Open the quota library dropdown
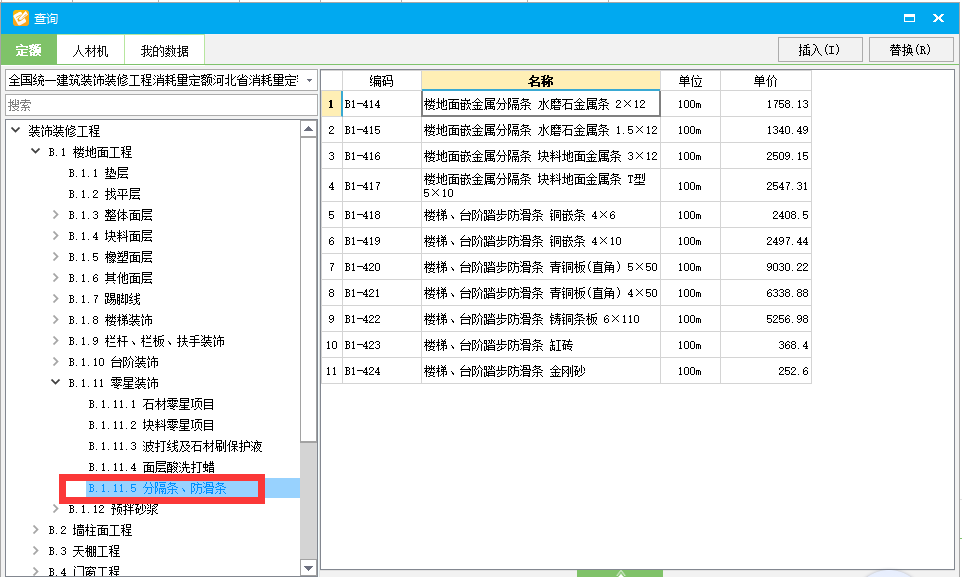The height and width of the screenshot is (577, 962). point(309,80)
